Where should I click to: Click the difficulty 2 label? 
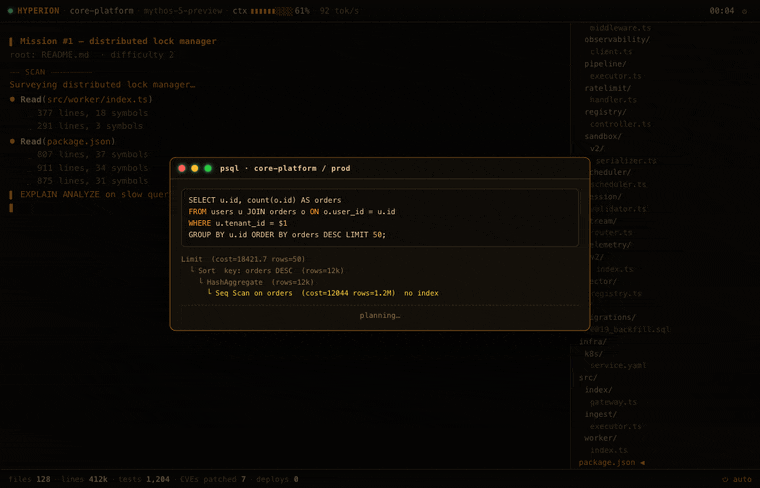142,55
